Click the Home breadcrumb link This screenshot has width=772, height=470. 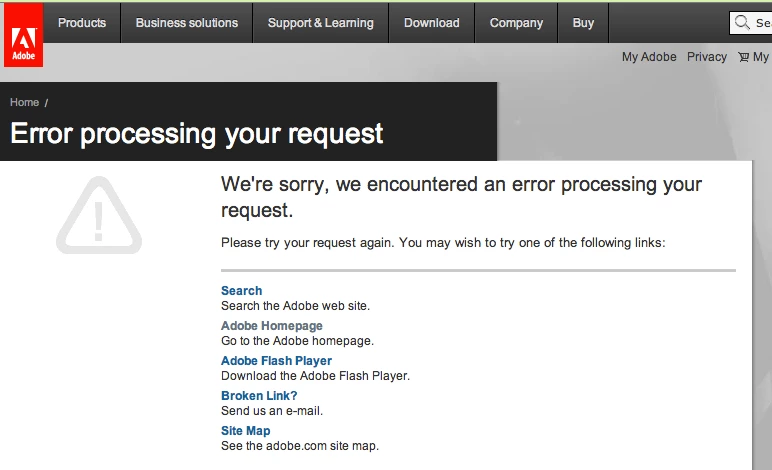[x=25, y=102]
